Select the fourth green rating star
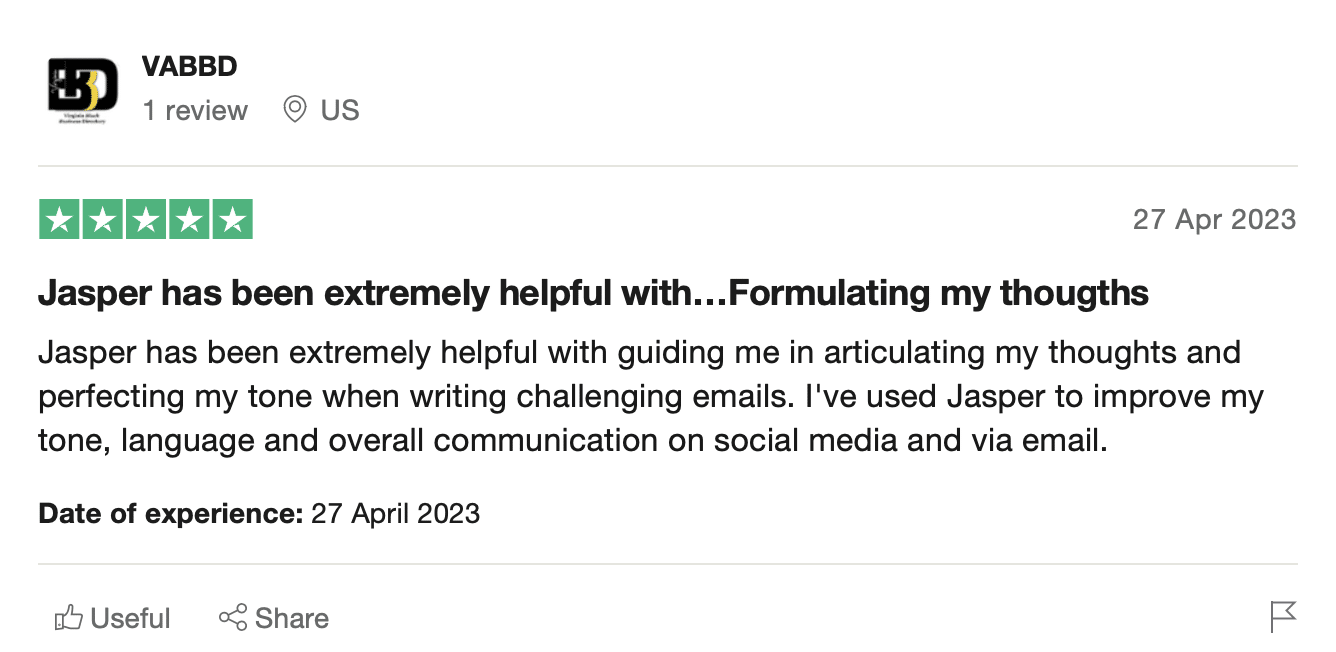This screenshot has height=652, width=1336. tap(189, 220)
